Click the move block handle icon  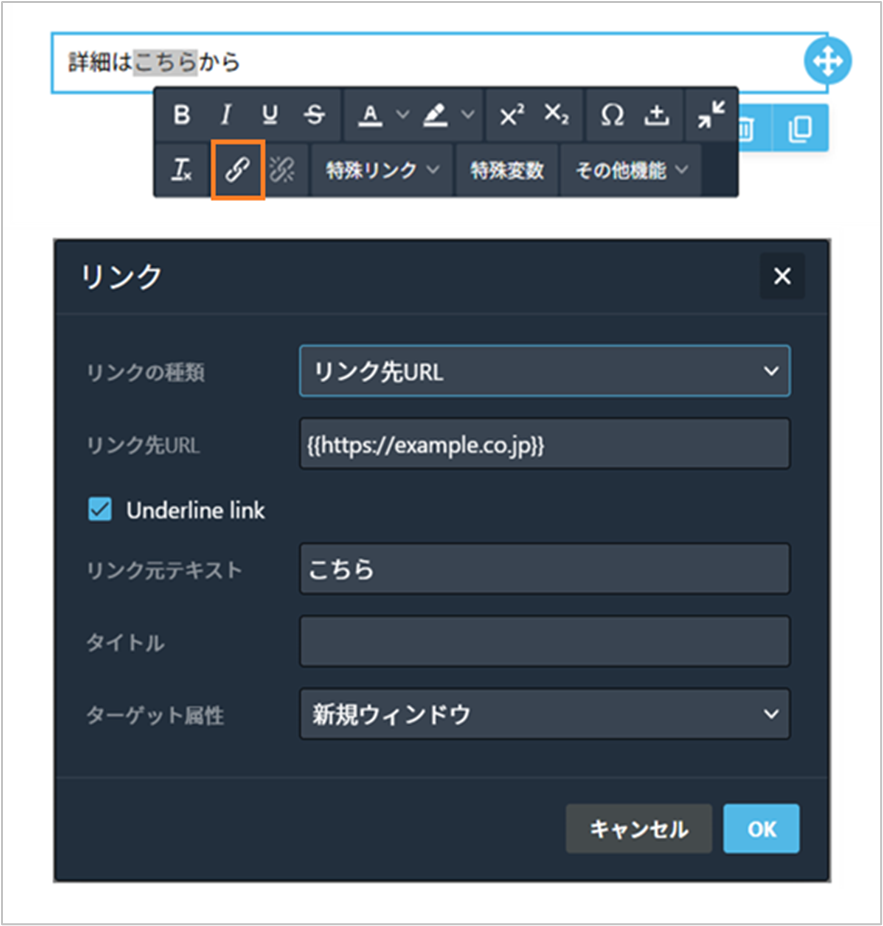click(x=827, y=61)
